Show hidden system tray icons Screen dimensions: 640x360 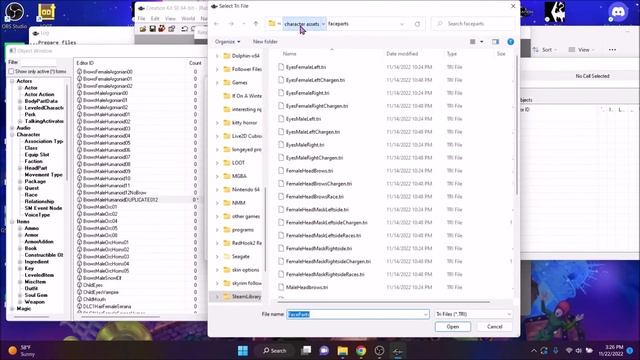(x=534, y=351)
